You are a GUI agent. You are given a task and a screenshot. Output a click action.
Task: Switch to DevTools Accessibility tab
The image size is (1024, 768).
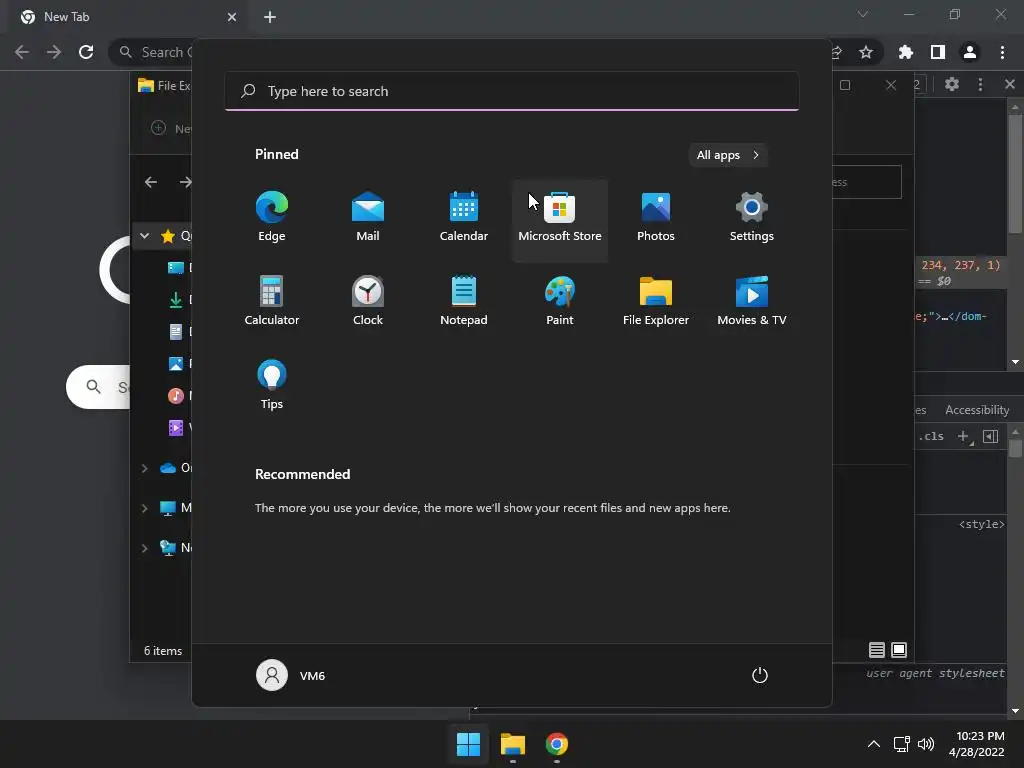tap(977, 410)
